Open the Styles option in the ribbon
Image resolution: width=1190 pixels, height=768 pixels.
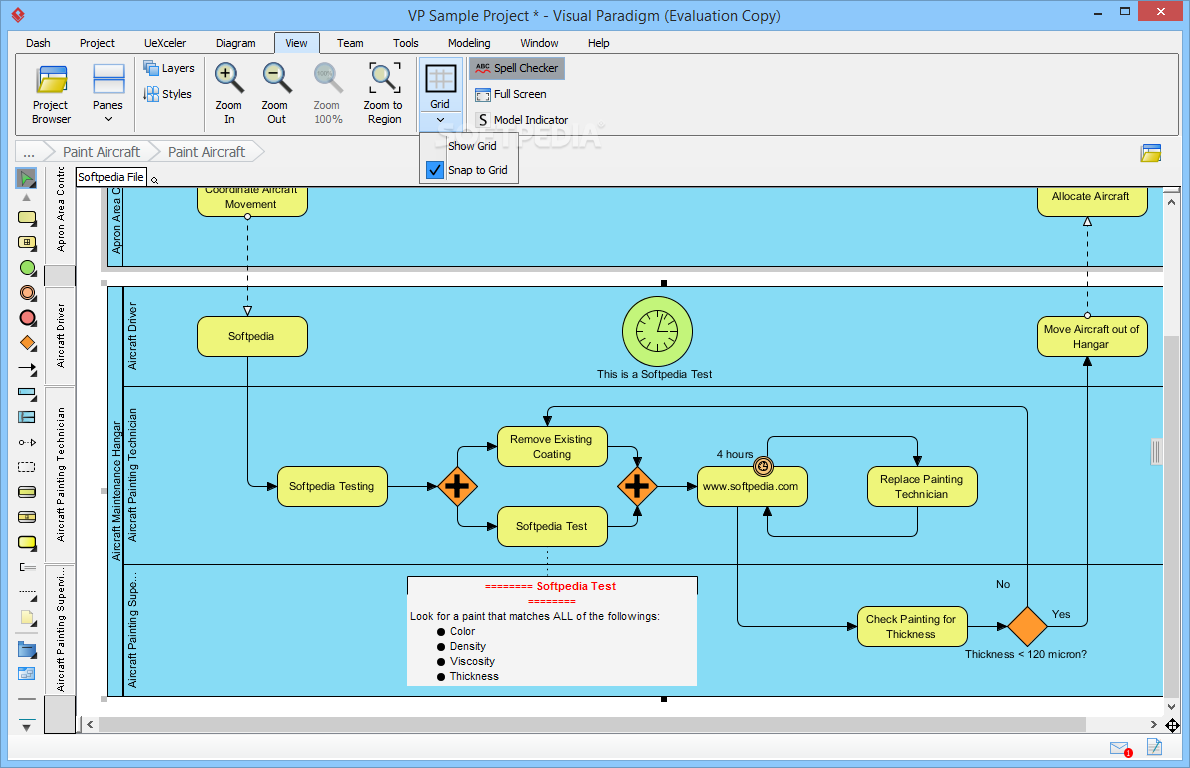click(168, 94)
